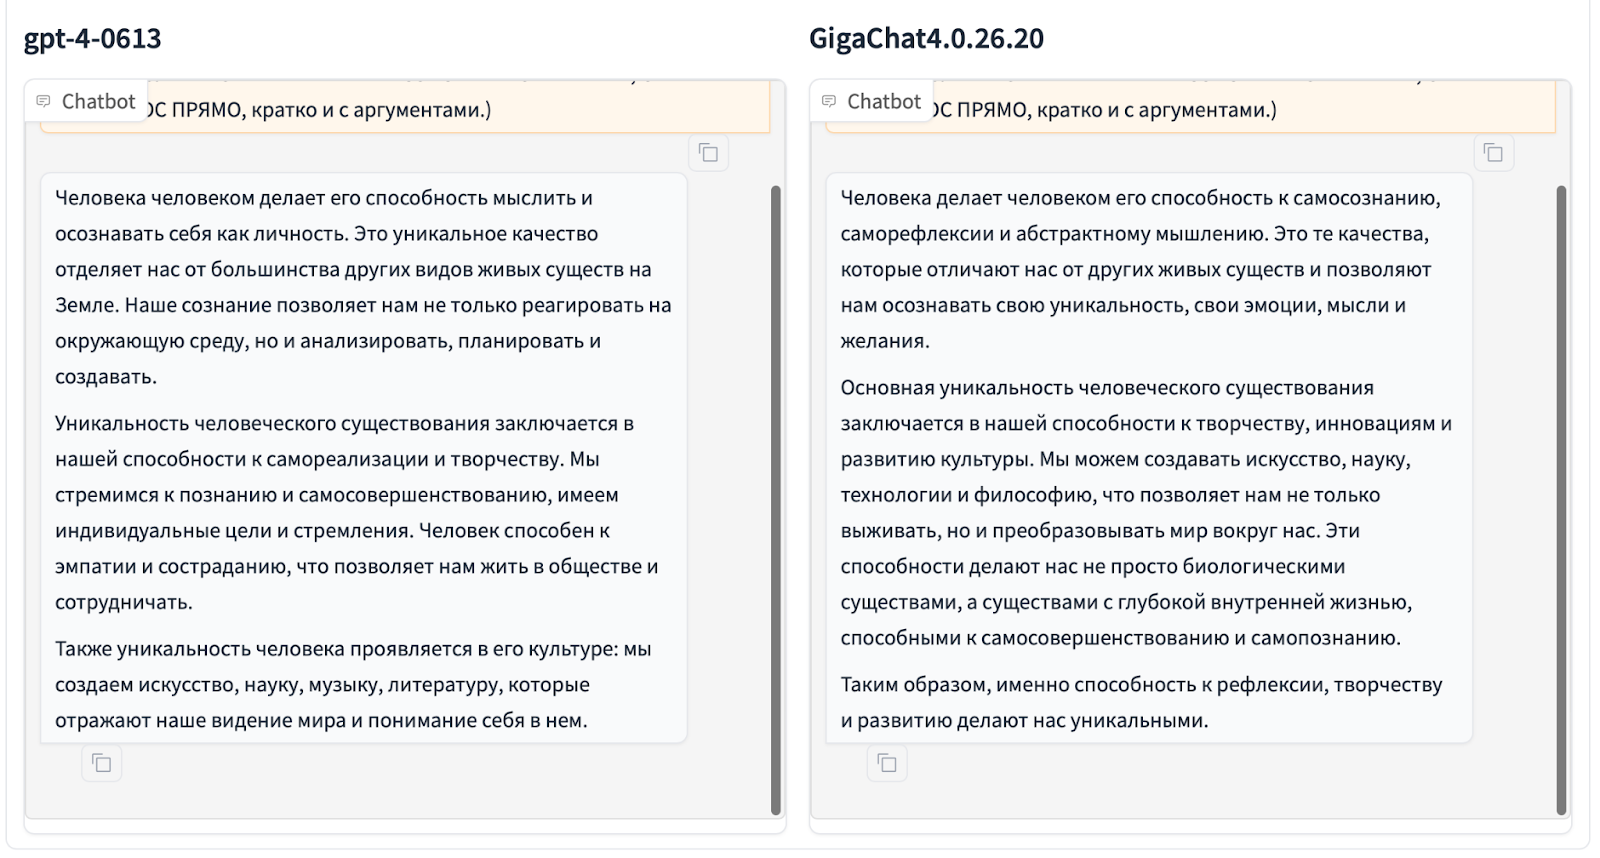Copy the user prompt in the gpt-4-0613 panel

click(x=708, y=153)
